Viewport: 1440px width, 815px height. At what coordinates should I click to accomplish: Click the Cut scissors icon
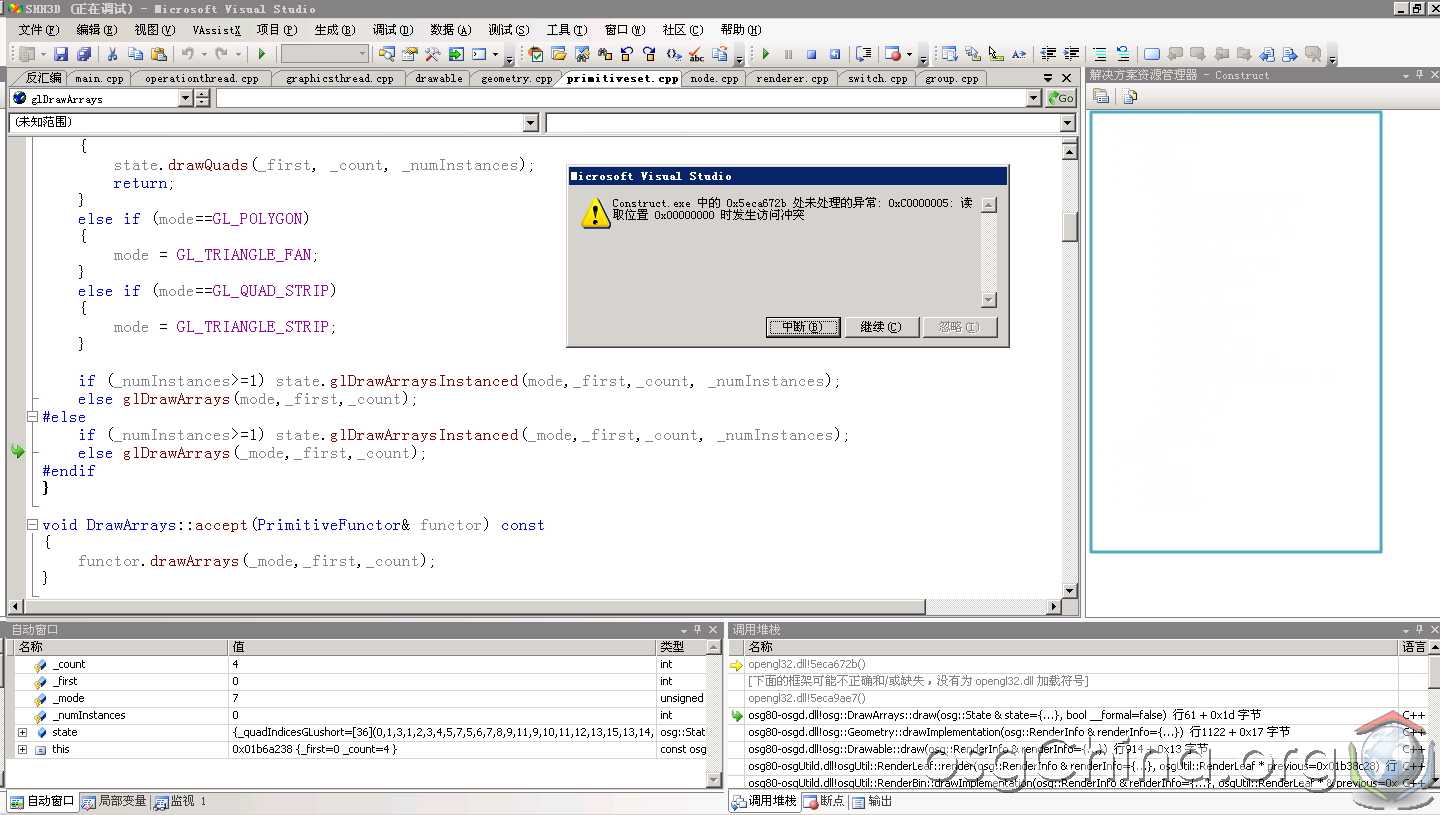tap(112, 54)
